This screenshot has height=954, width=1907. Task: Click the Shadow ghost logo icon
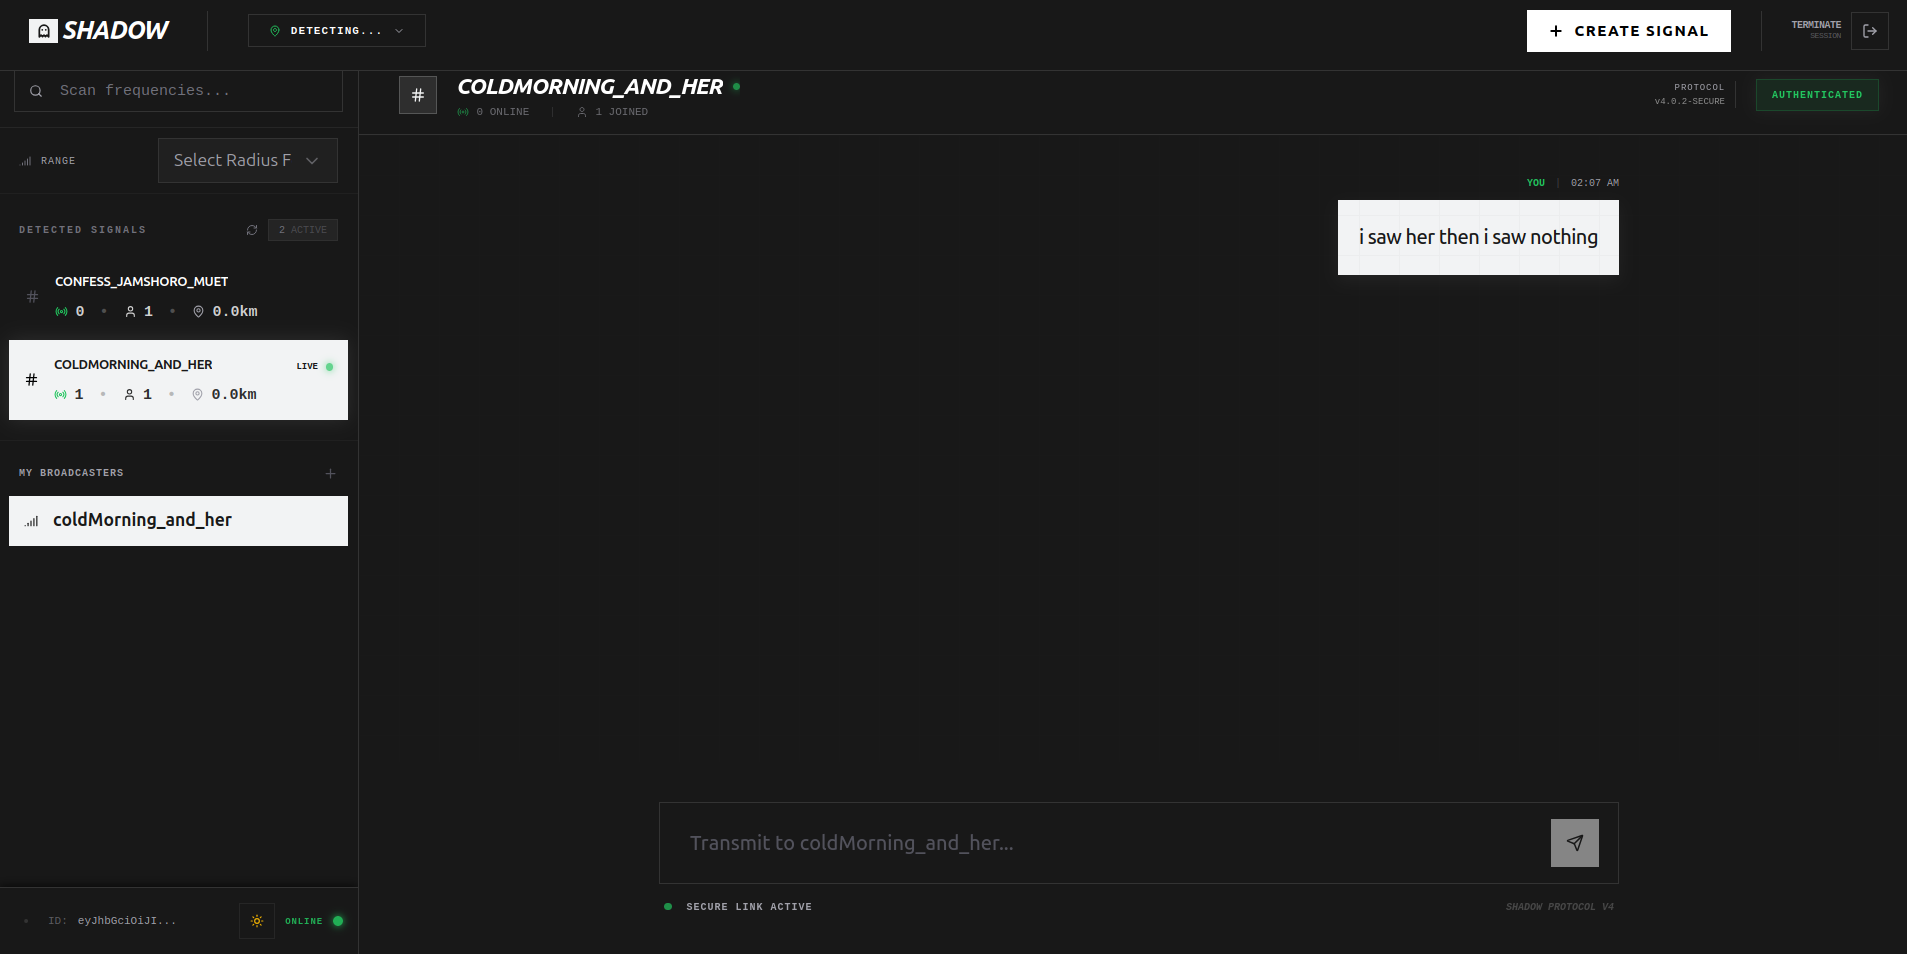tap(42, 30)
